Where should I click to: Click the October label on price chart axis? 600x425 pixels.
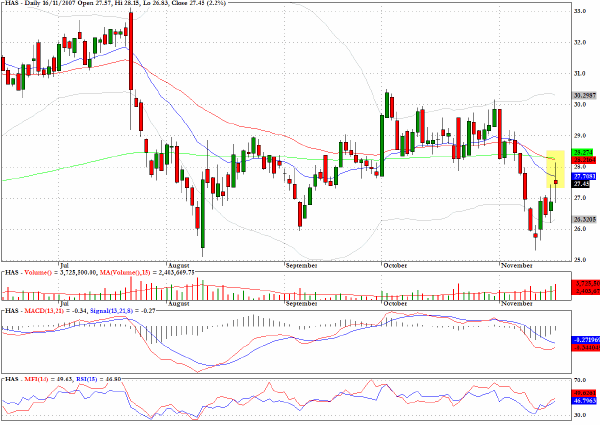(x=395, y=265)
